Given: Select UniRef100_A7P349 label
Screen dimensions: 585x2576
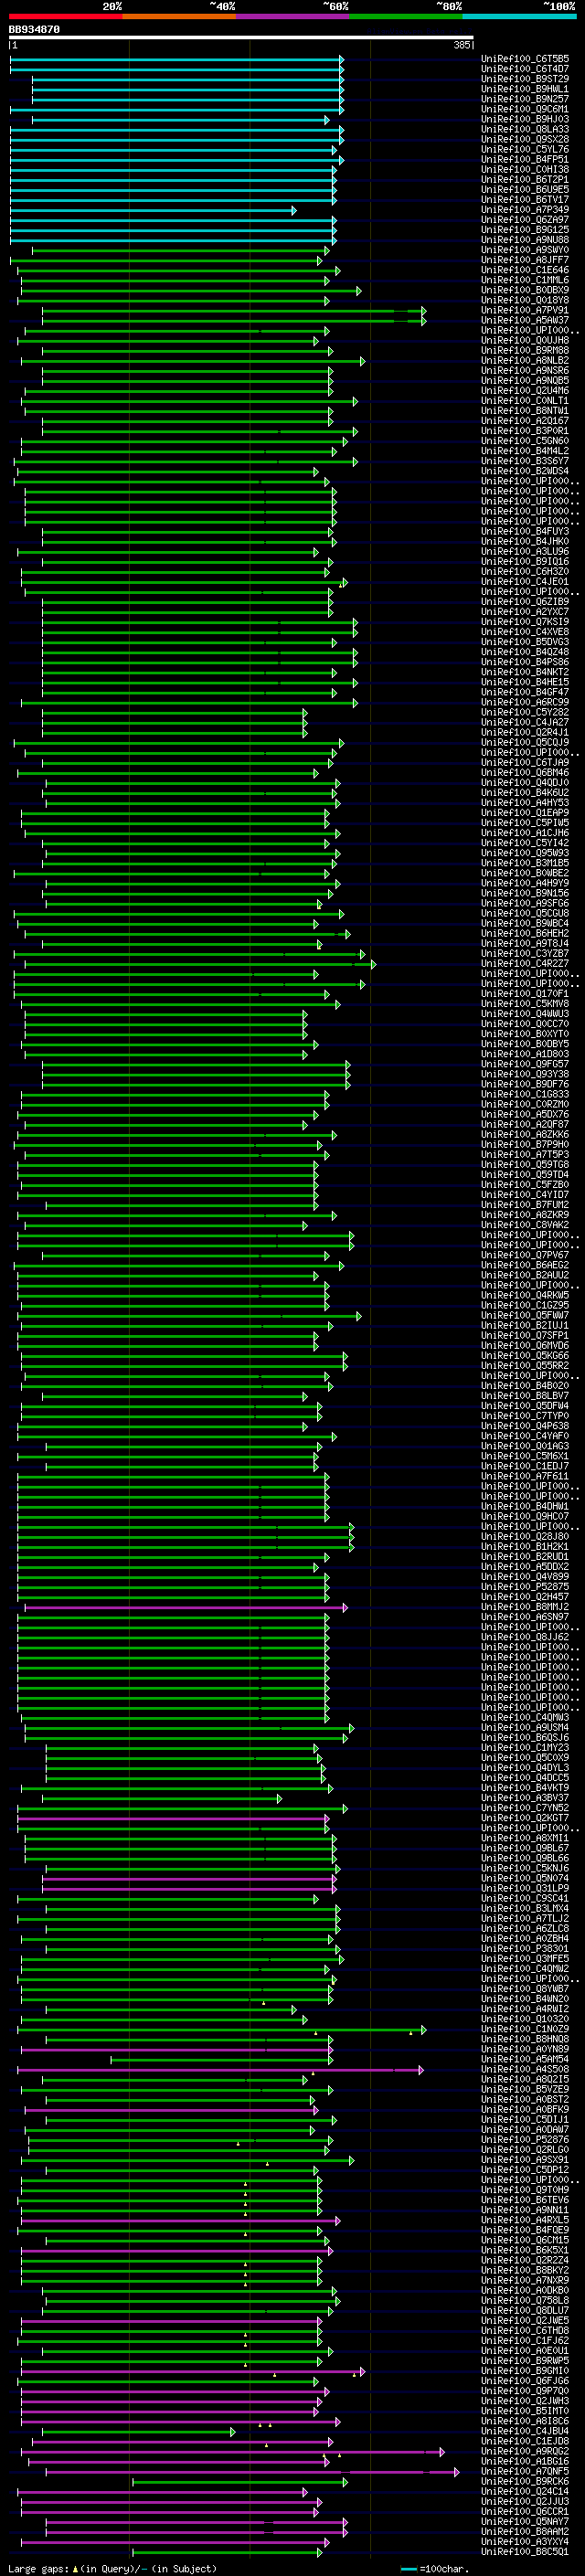Looking at the screenshot, I should tap(525, 210).
